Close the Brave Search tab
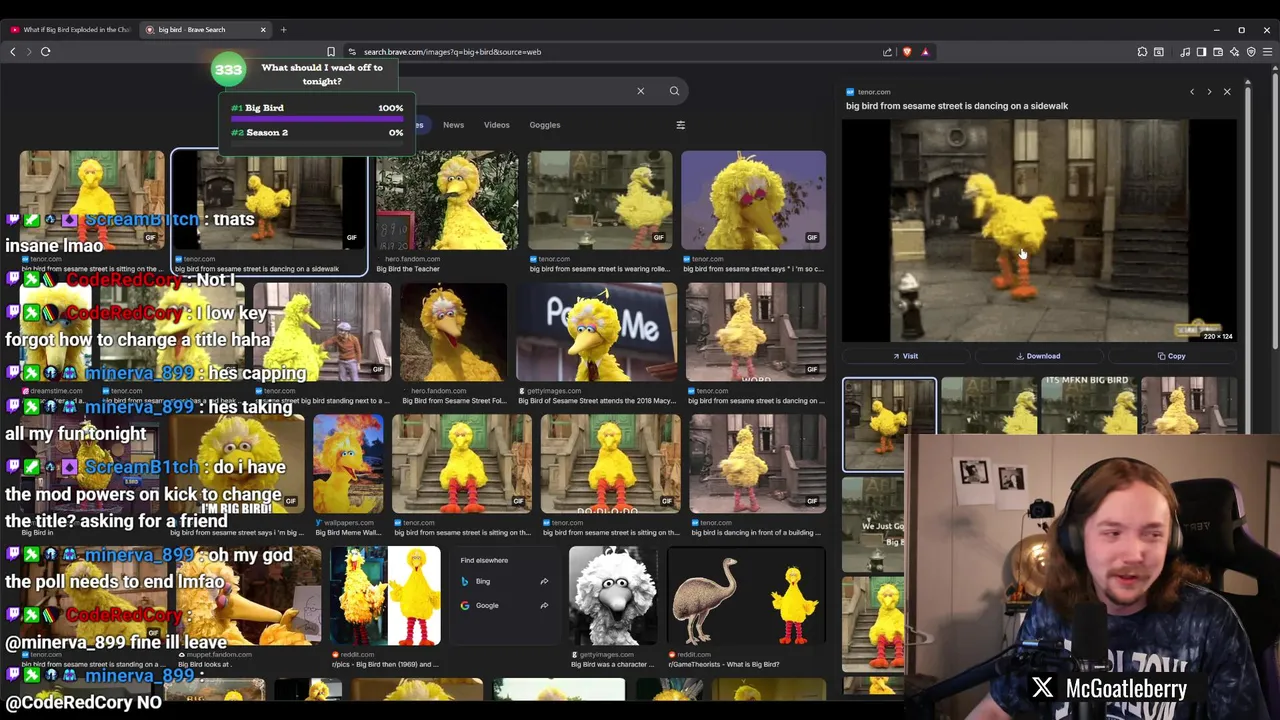The image size is (1280, 720). click(x=263, y=29)
